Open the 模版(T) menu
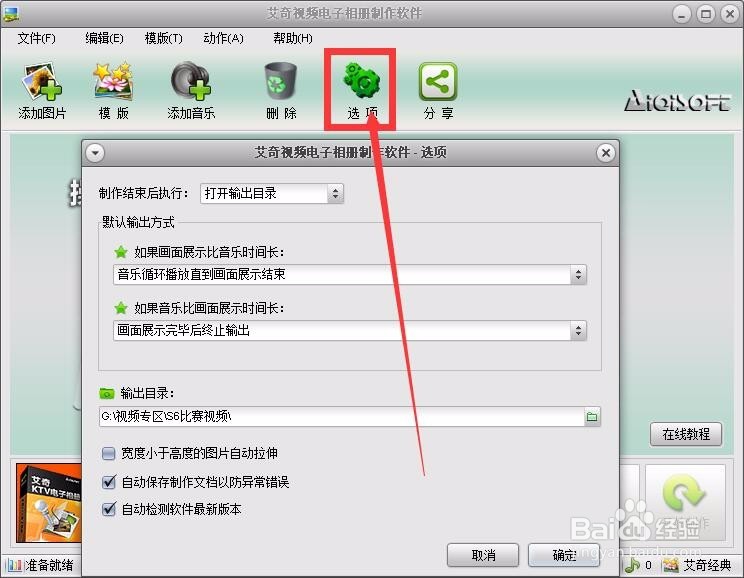 click(163, 38)
